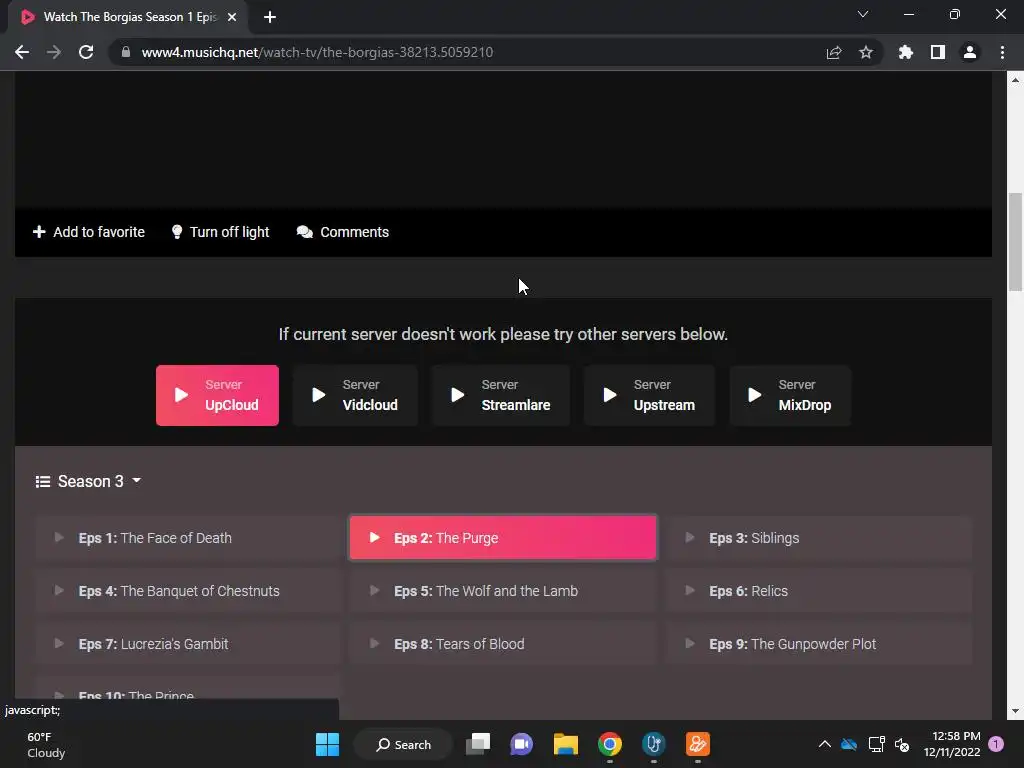Go back with the browser back arrow
1024x768 pixels.
click(x=22, y=52)
